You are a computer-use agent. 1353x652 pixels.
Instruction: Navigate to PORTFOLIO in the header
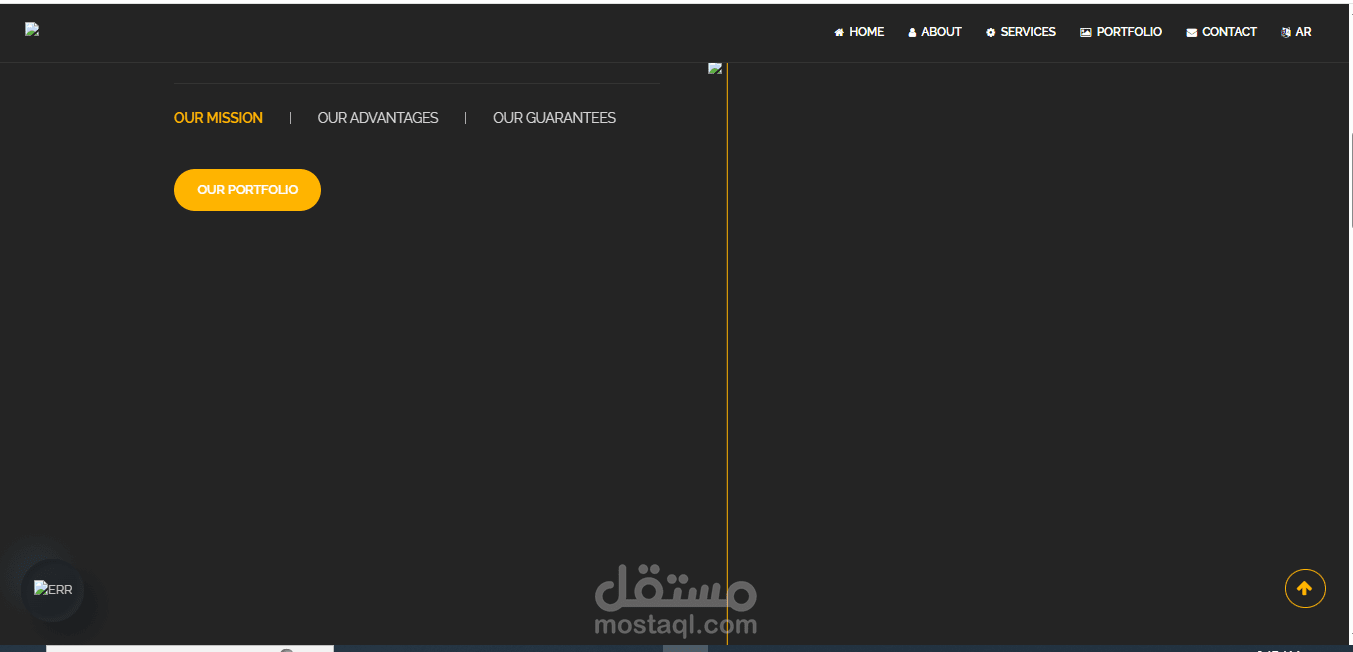1121,32
